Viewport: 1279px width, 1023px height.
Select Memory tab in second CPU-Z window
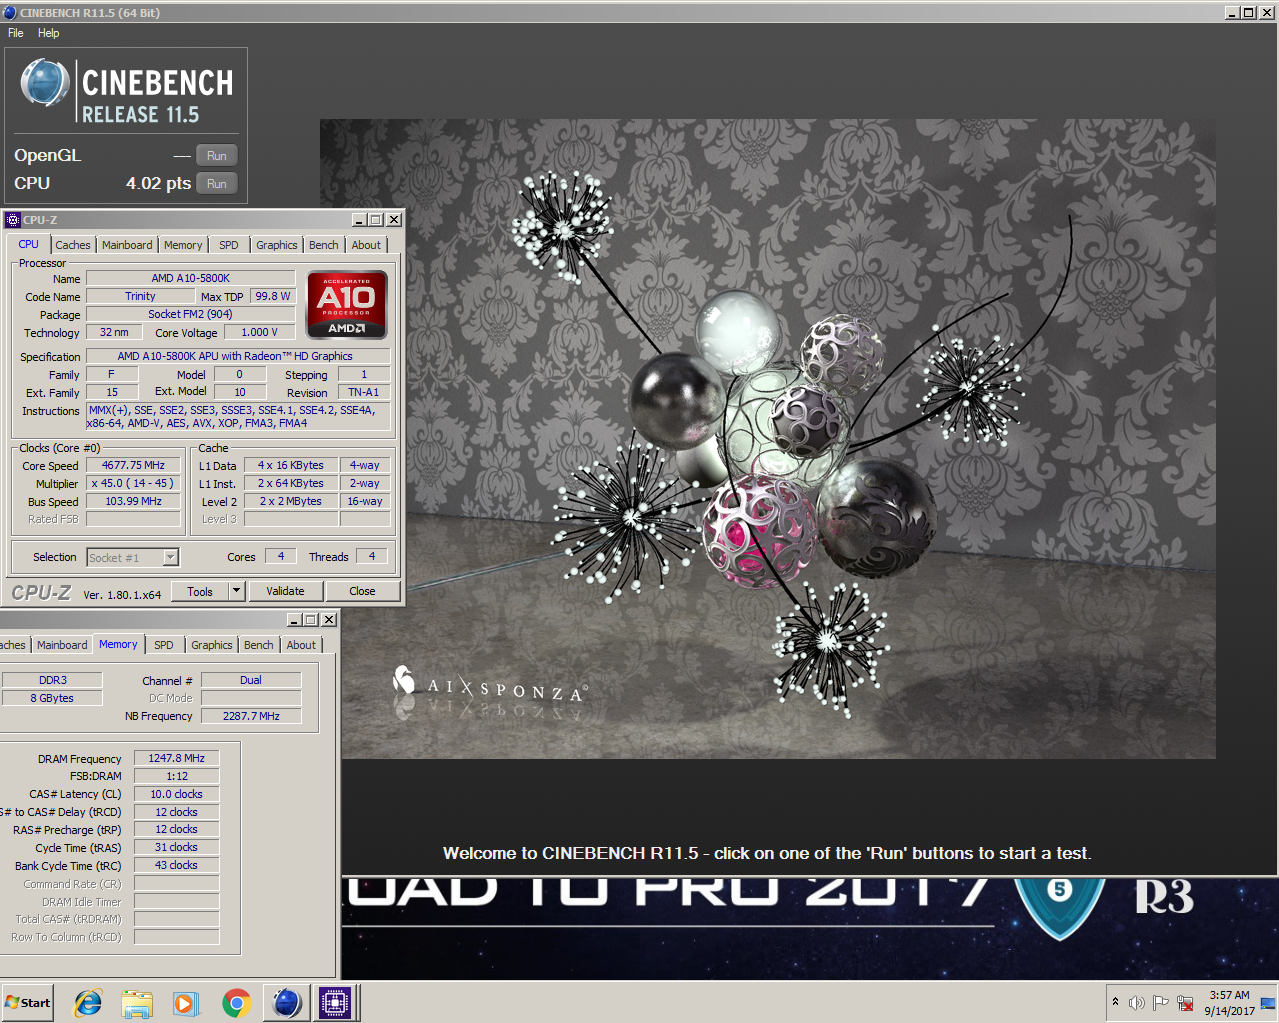(118, 644)
